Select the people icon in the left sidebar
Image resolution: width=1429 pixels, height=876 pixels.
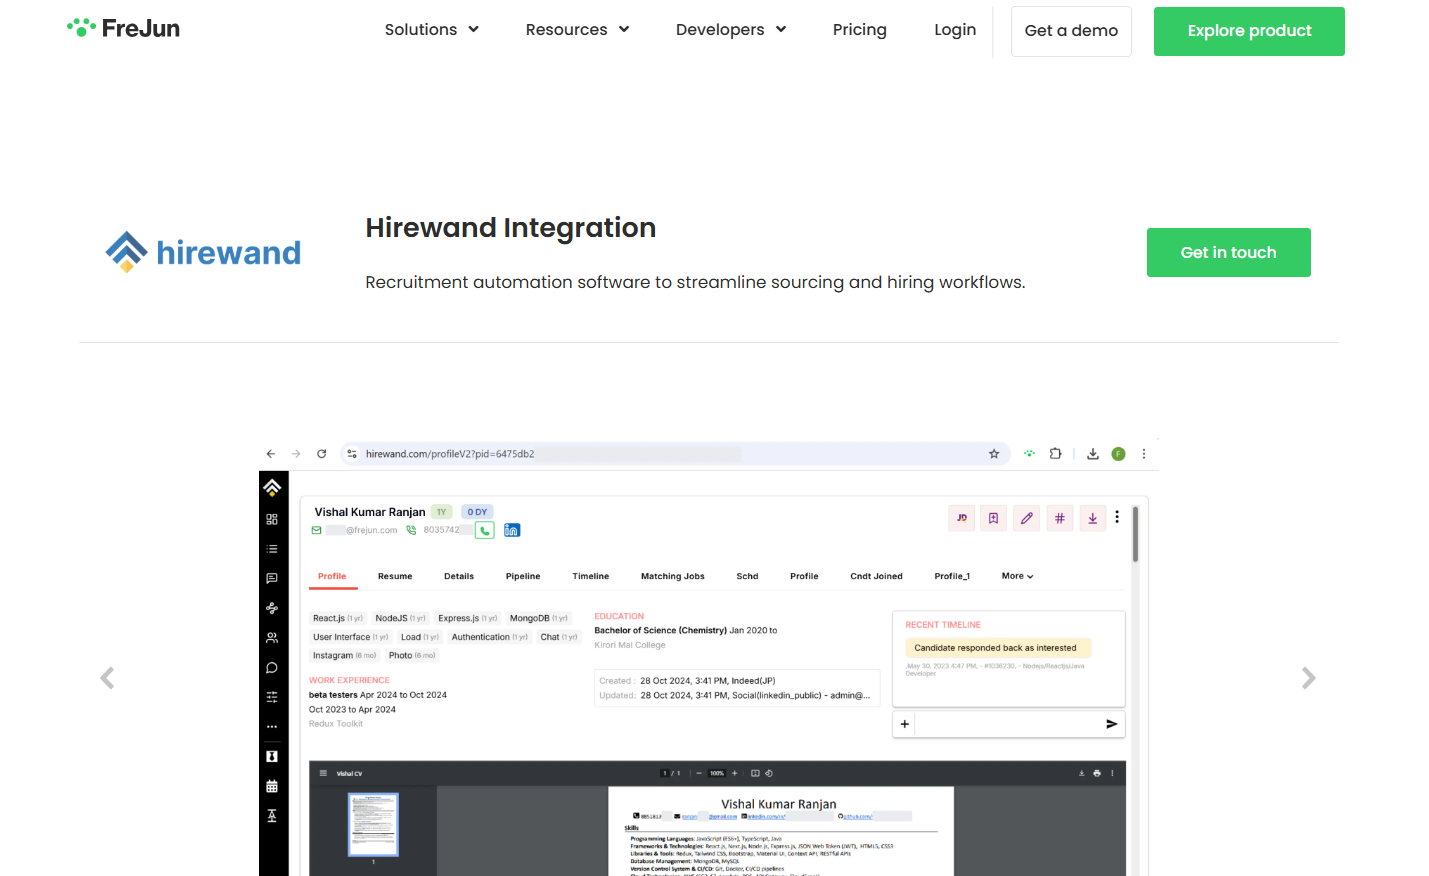coord(271,637)
